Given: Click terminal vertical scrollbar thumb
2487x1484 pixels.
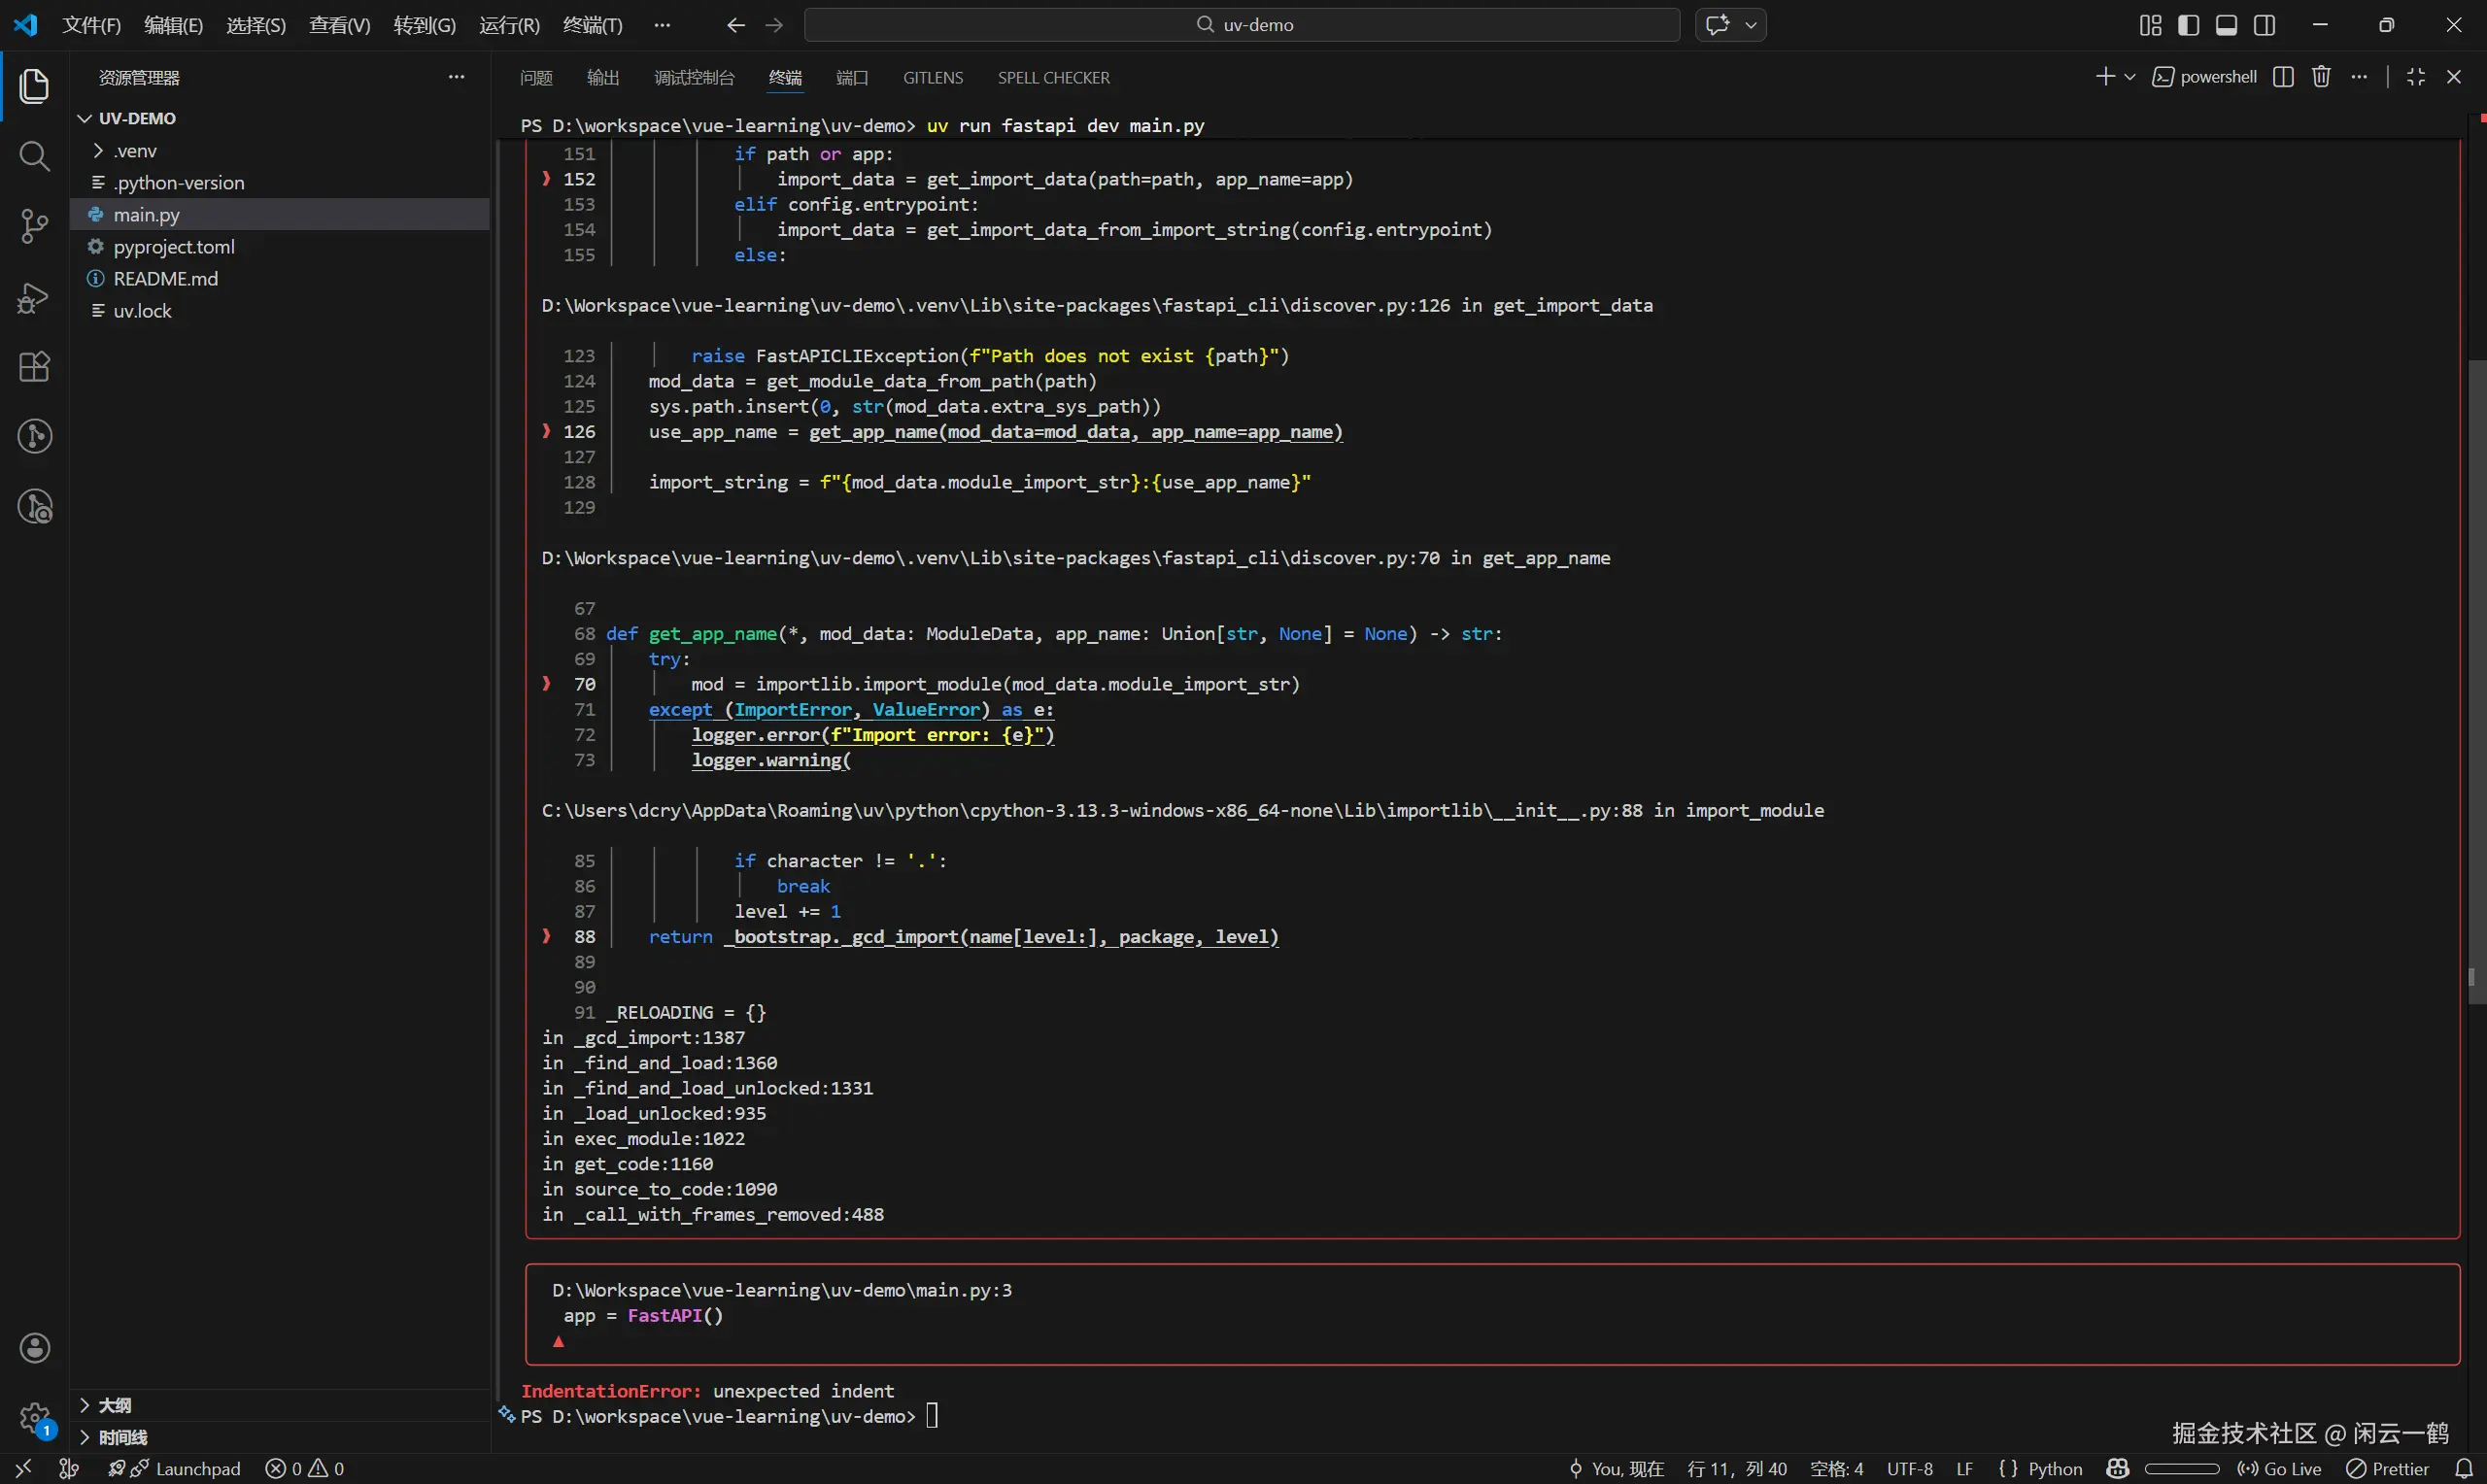Looking at the screenshot, I should [2476, 680].
